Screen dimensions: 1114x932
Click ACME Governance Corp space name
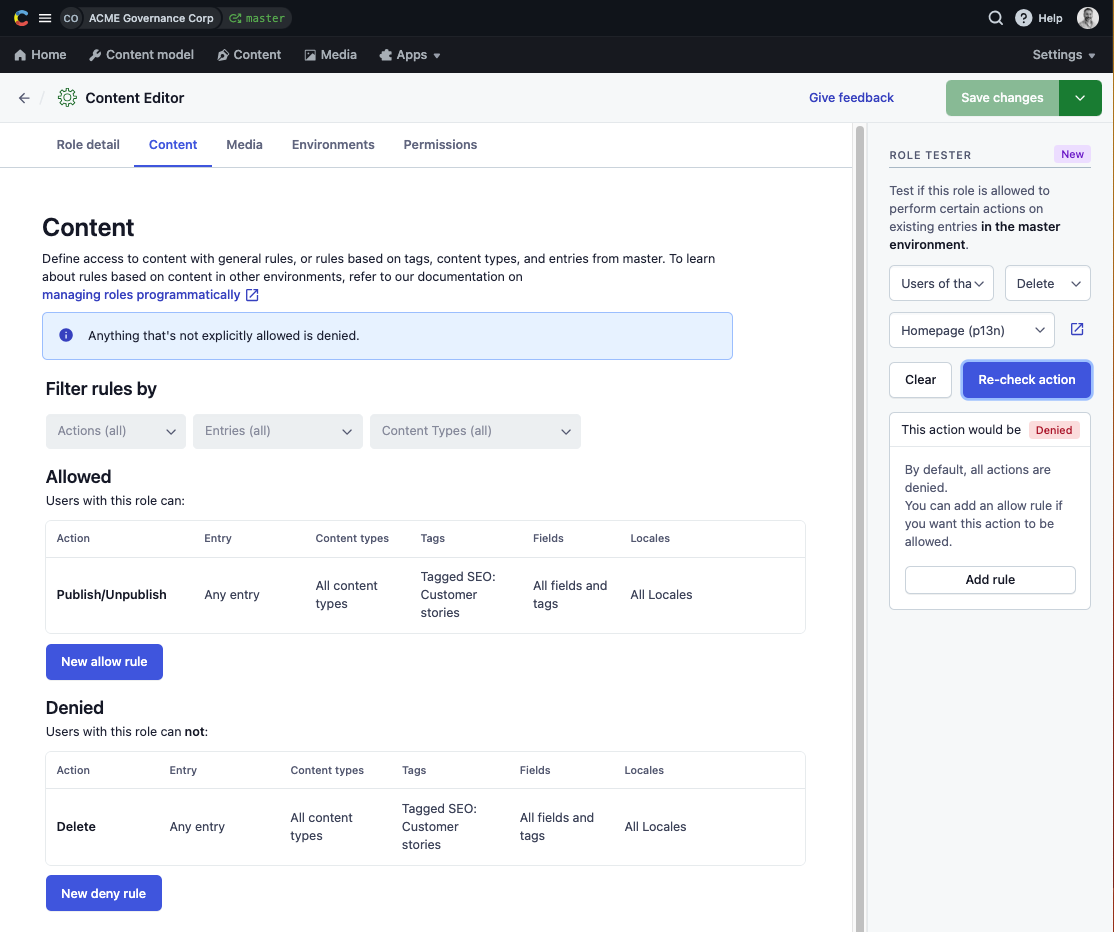(151, 18)
